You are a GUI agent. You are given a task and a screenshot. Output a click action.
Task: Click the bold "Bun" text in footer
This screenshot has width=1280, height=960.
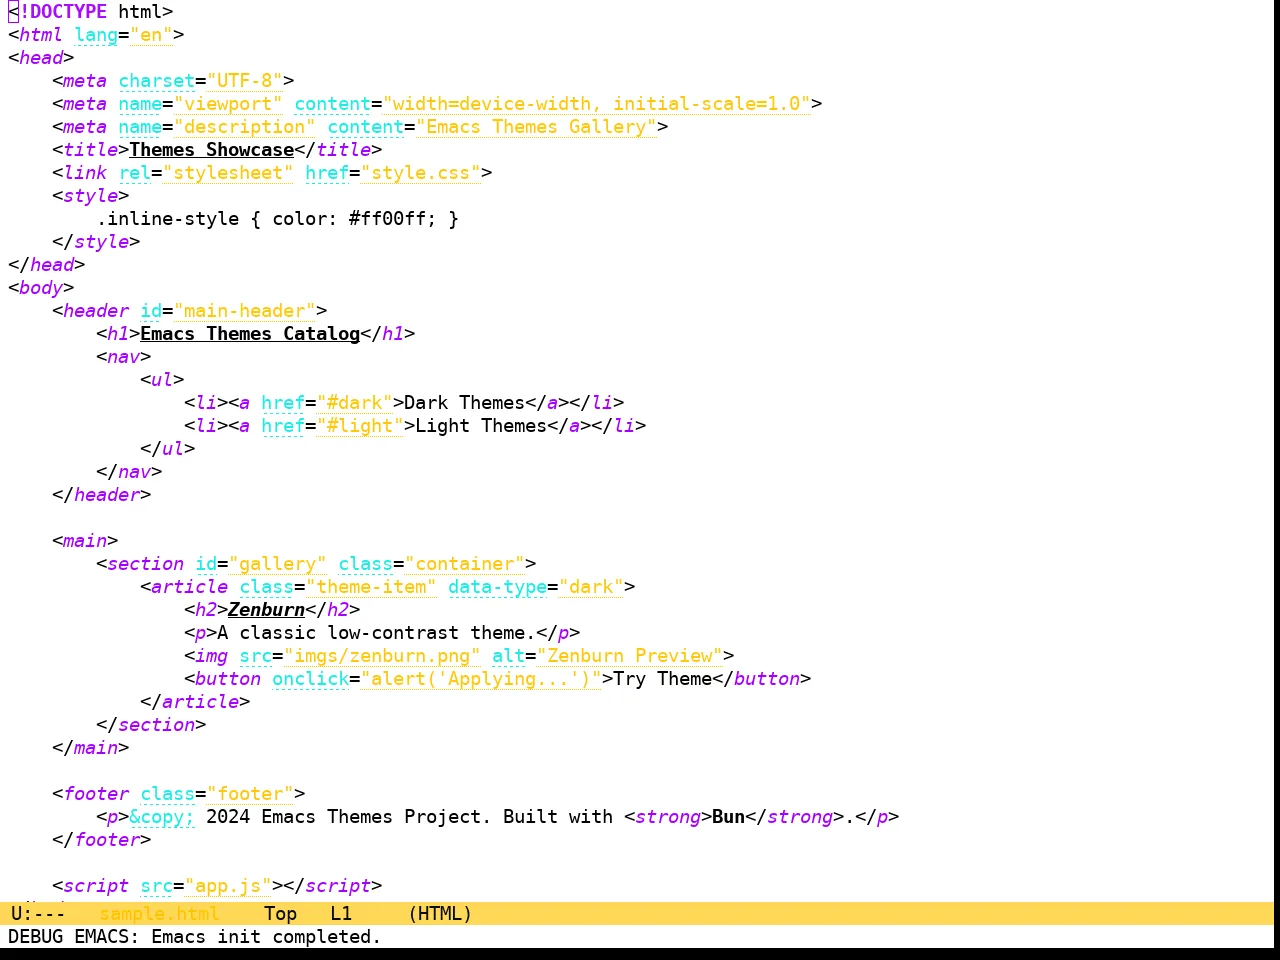pos(729,817)
